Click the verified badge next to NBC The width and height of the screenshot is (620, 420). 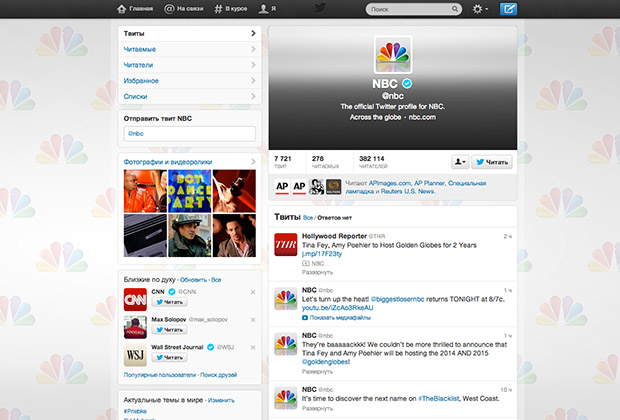(407, 83)
